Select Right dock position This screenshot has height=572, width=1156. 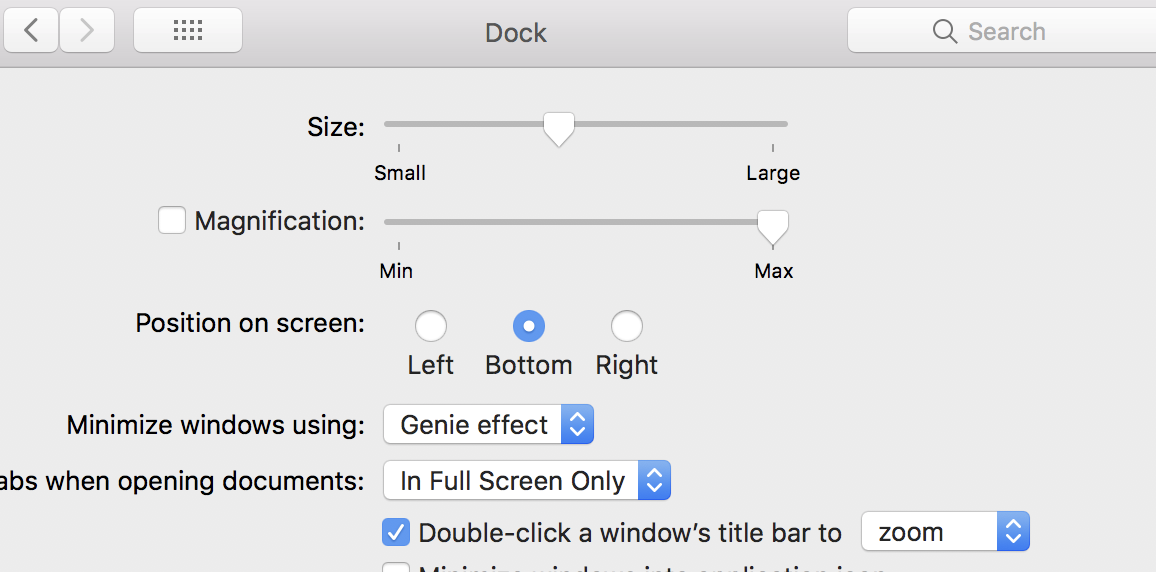[x=627, y=326]
